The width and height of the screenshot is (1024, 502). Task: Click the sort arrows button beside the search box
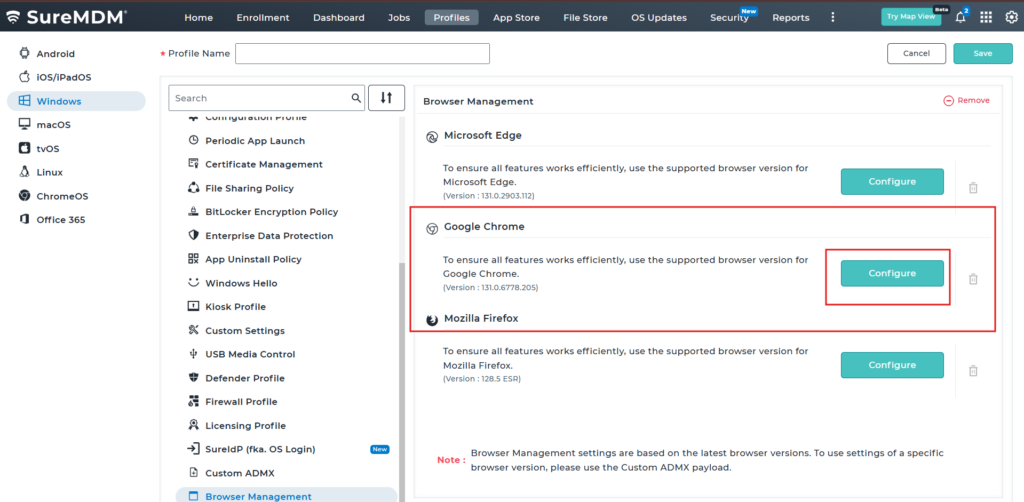[387, 98]
